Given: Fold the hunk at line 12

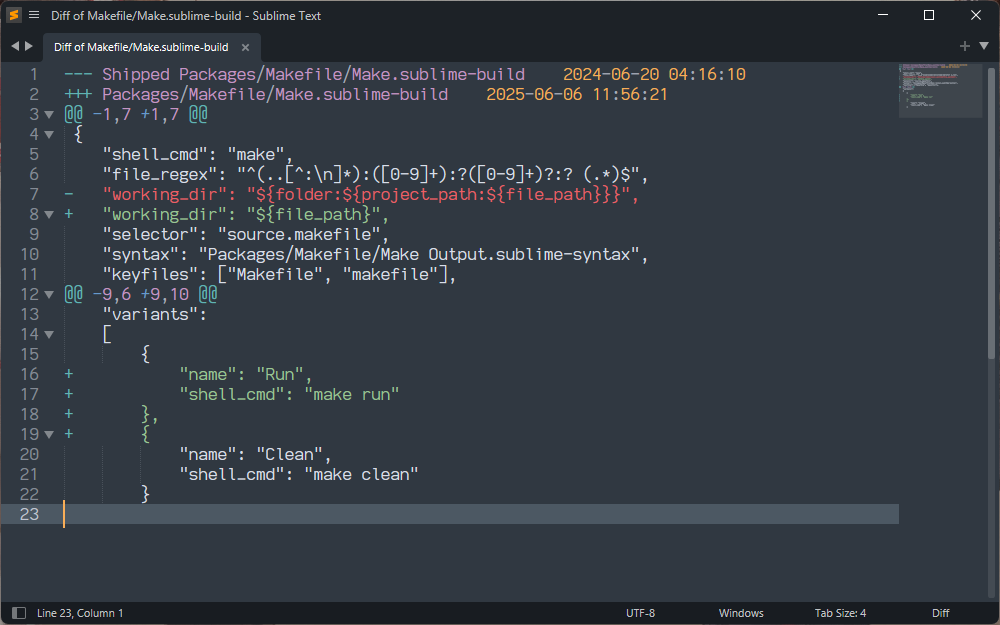Looking at the screenshot, I should pyautogui.click(x=49, y=295).
